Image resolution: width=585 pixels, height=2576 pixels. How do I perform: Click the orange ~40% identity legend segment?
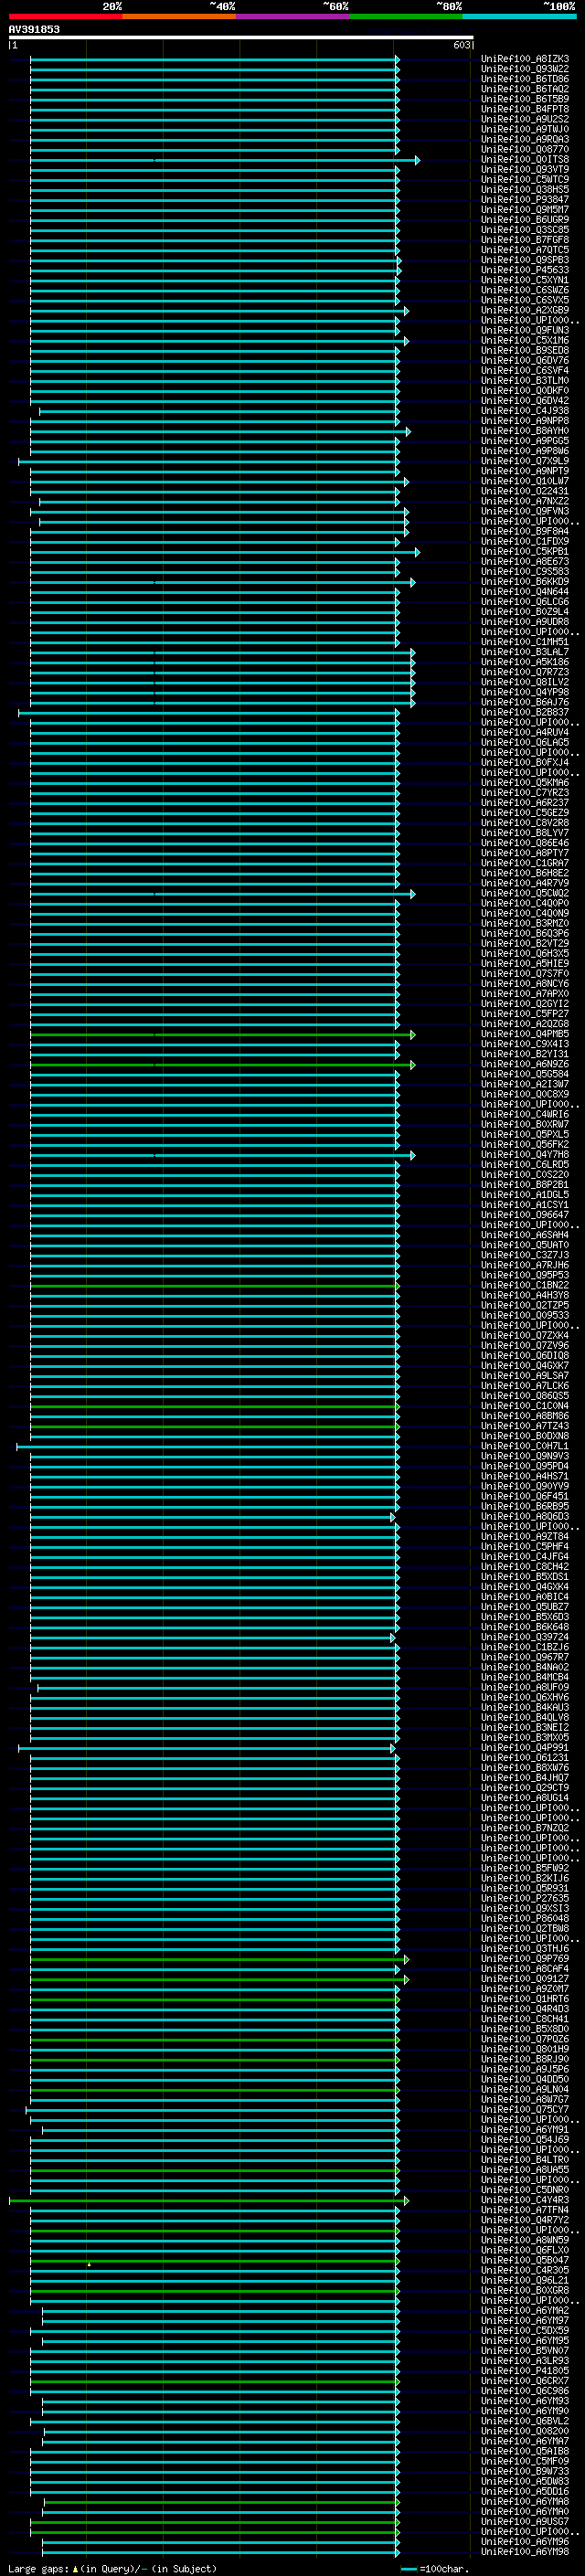[179, 16]
